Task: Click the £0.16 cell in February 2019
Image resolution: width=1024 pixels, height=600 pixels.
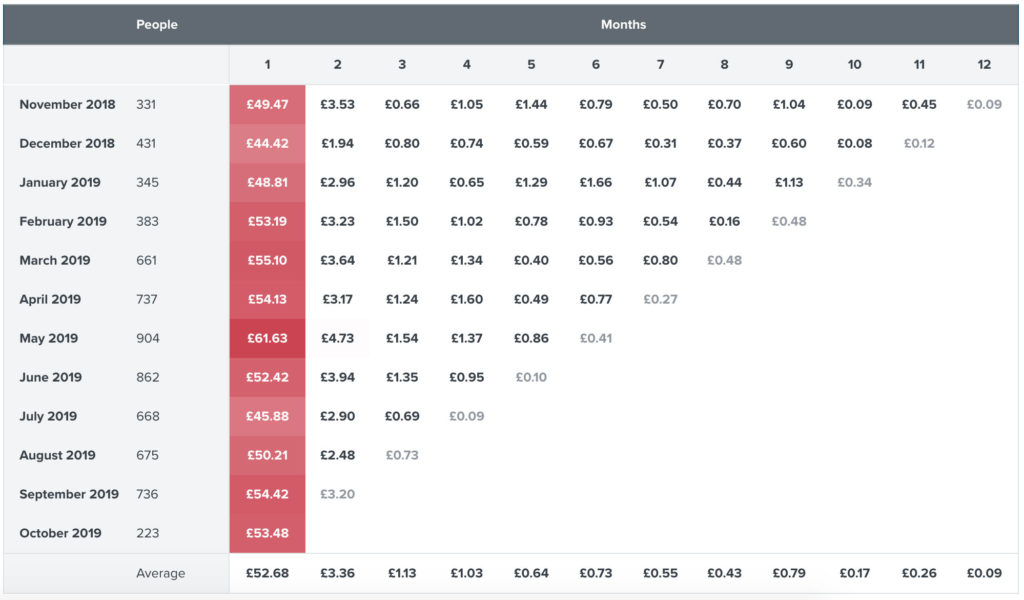Action: [724, 221]
